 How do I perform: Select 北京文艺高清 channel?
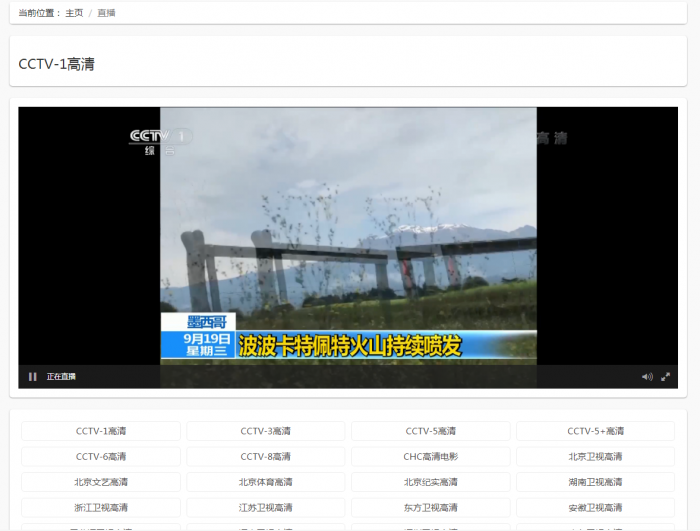(x=101, y=482)
